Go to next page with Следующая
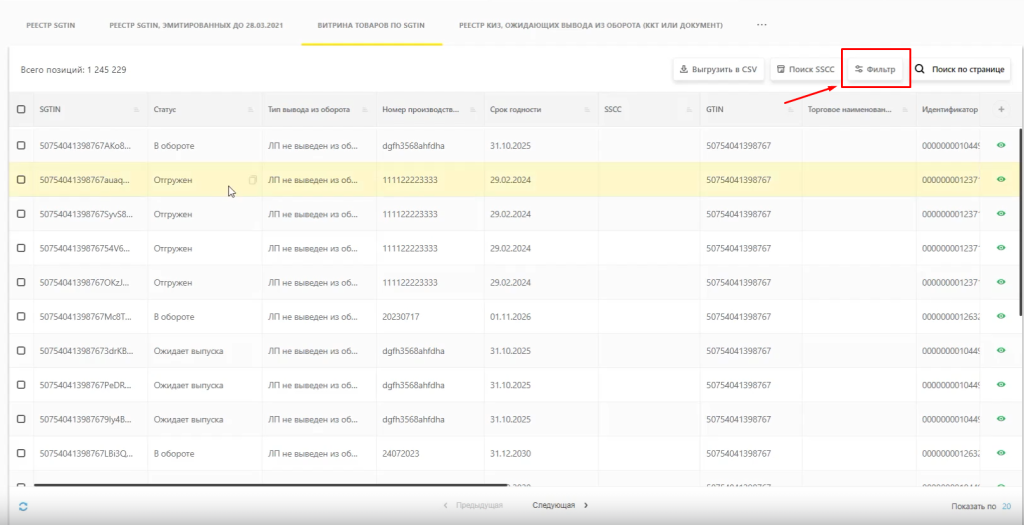Screen dimensions: 1024x525 pos(560,506)
